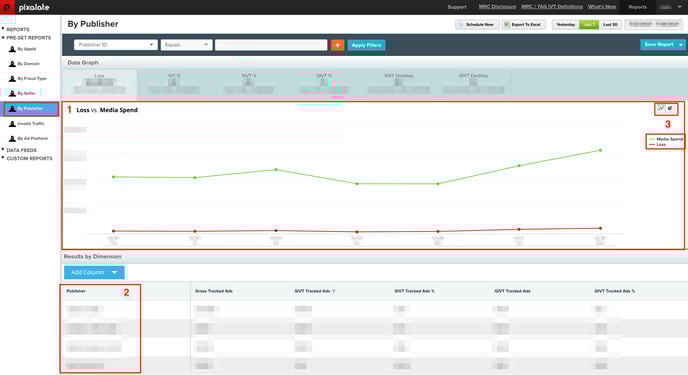This screenshot has width=688, height=375.
Task: Select the Loss metric tab
Action: (100, 84)
